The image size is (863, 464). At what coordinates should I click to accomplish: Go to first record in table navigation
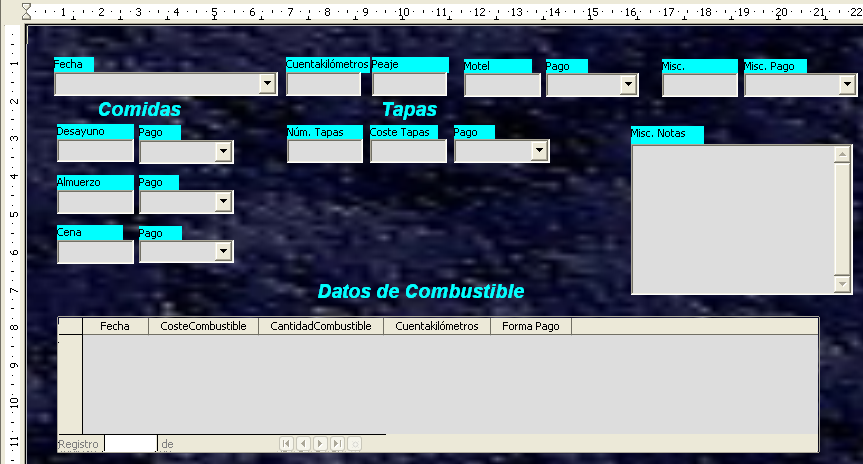tap(287, 443)
